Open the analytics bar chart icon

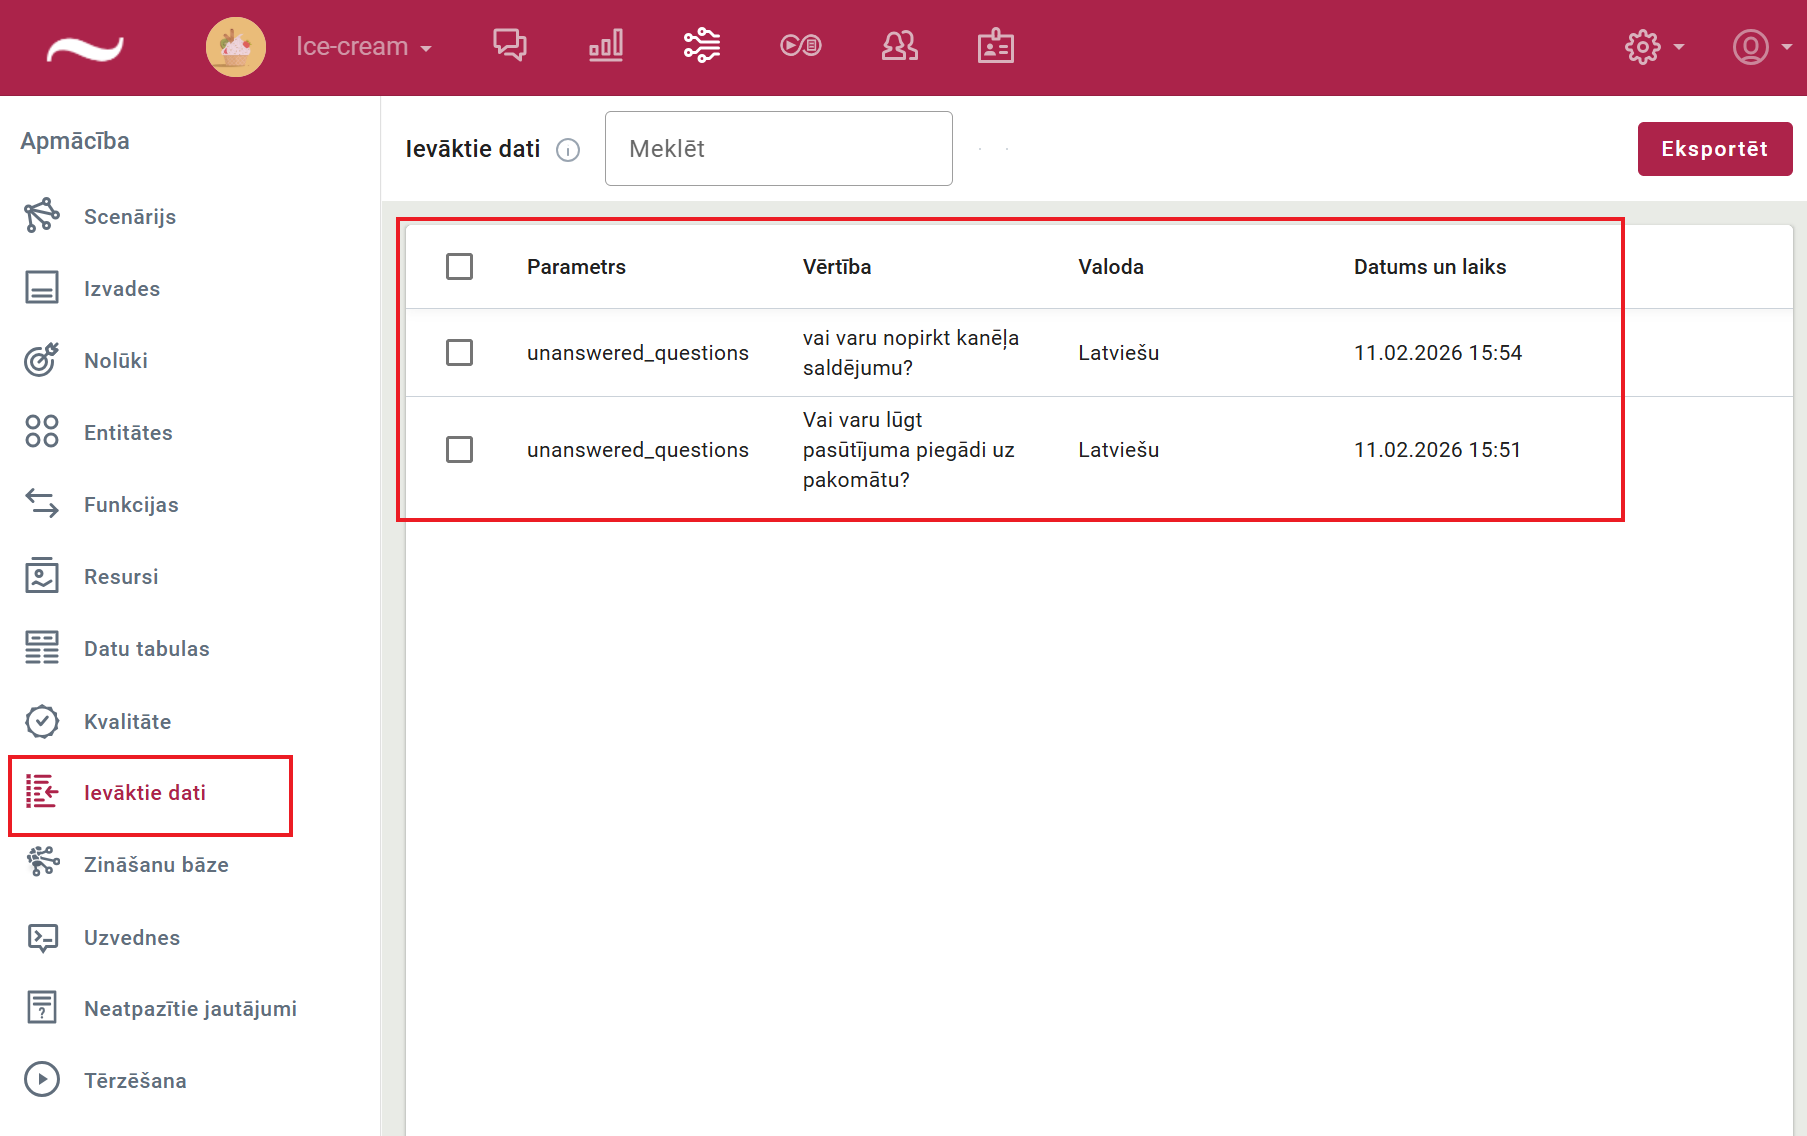605,46
